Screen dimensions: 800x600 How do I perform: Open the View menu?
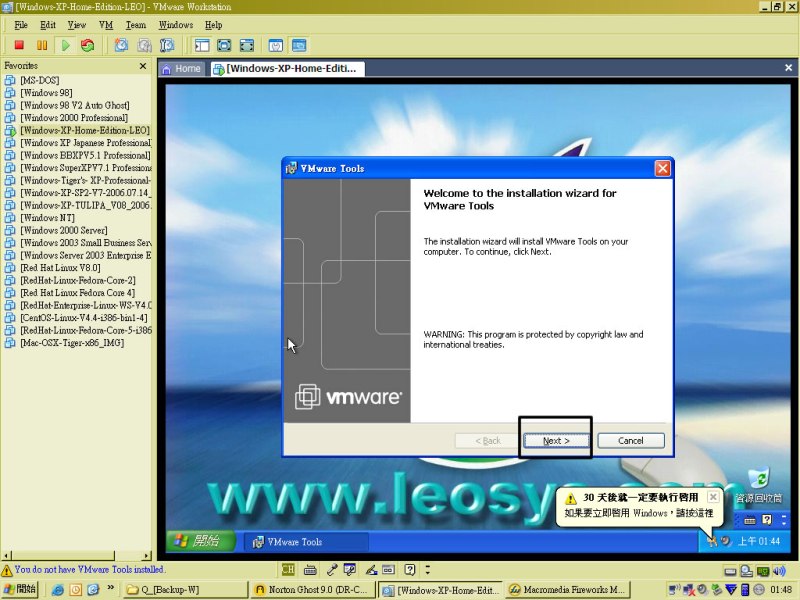click(x=77, y=25)
